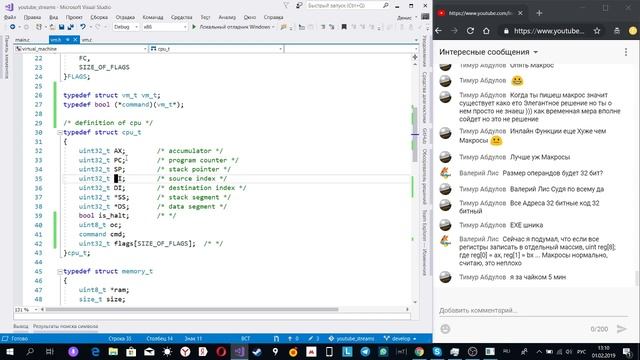Click the Redo toolbar icon

click(98, 27)
